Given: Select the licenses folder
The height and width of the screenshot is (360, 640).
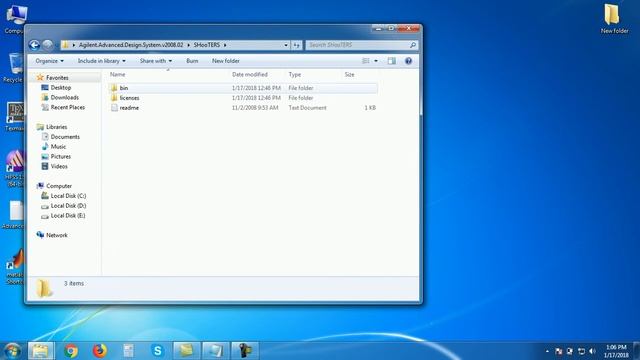Looking at the screenshot, I should 243,98.
